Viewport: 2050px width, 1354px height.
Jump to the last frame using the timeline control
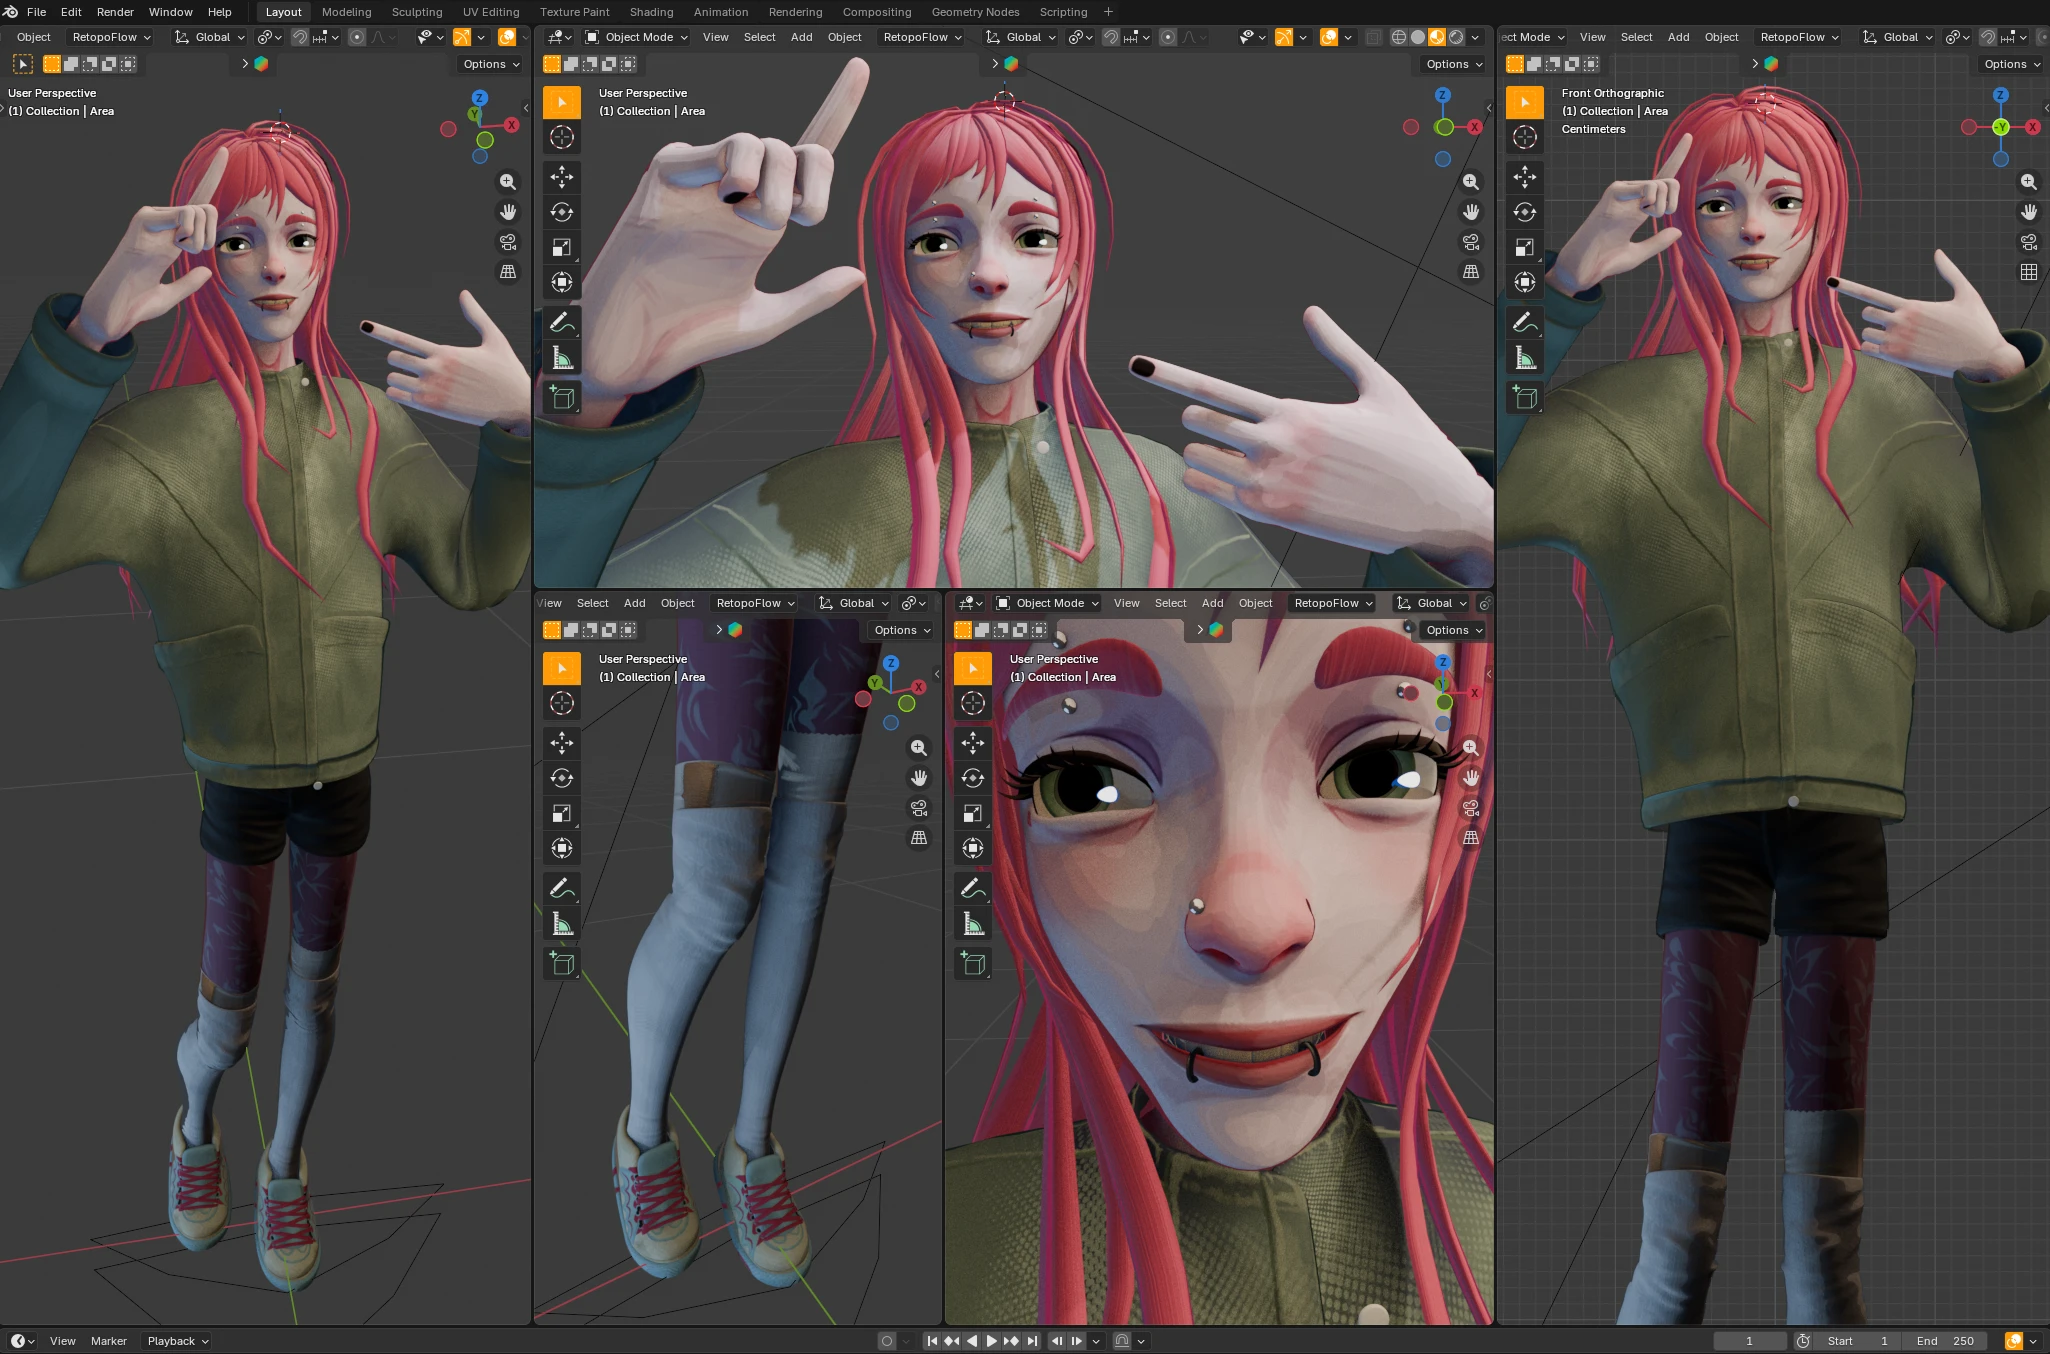pyautogui.click(x=1030, y=1341)
